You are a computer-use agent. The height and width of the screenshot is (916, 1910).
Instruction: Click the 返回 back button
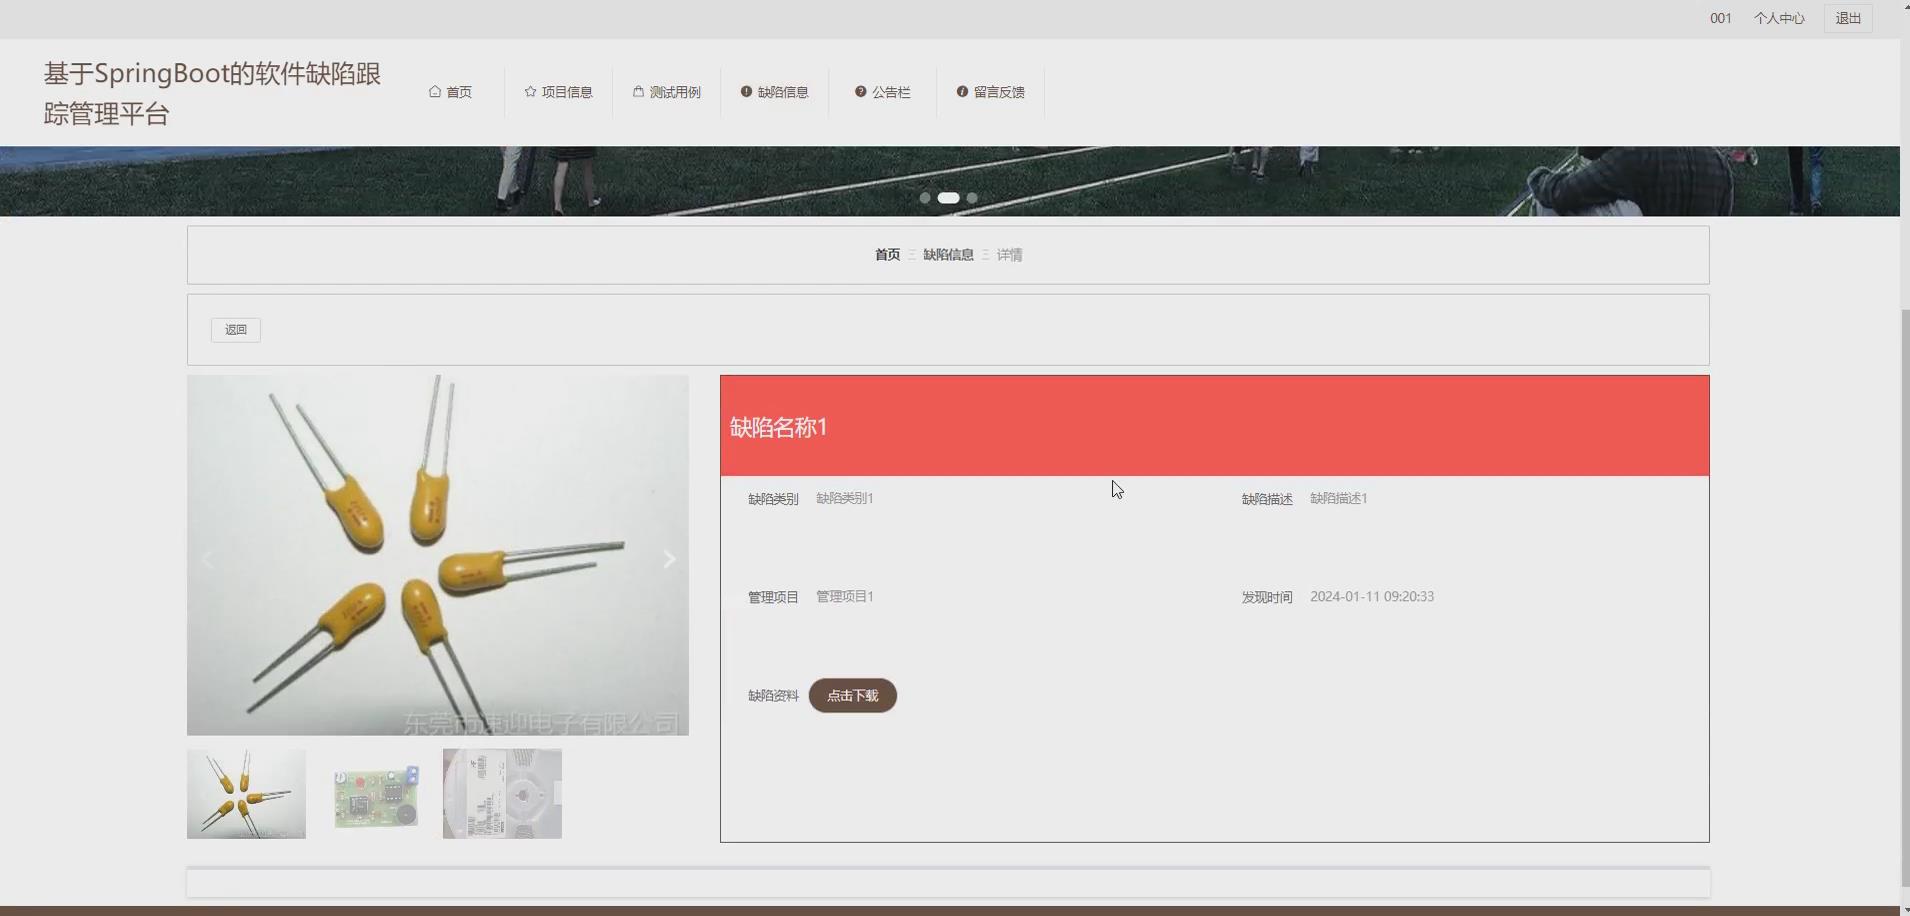(x=235, y=329)
